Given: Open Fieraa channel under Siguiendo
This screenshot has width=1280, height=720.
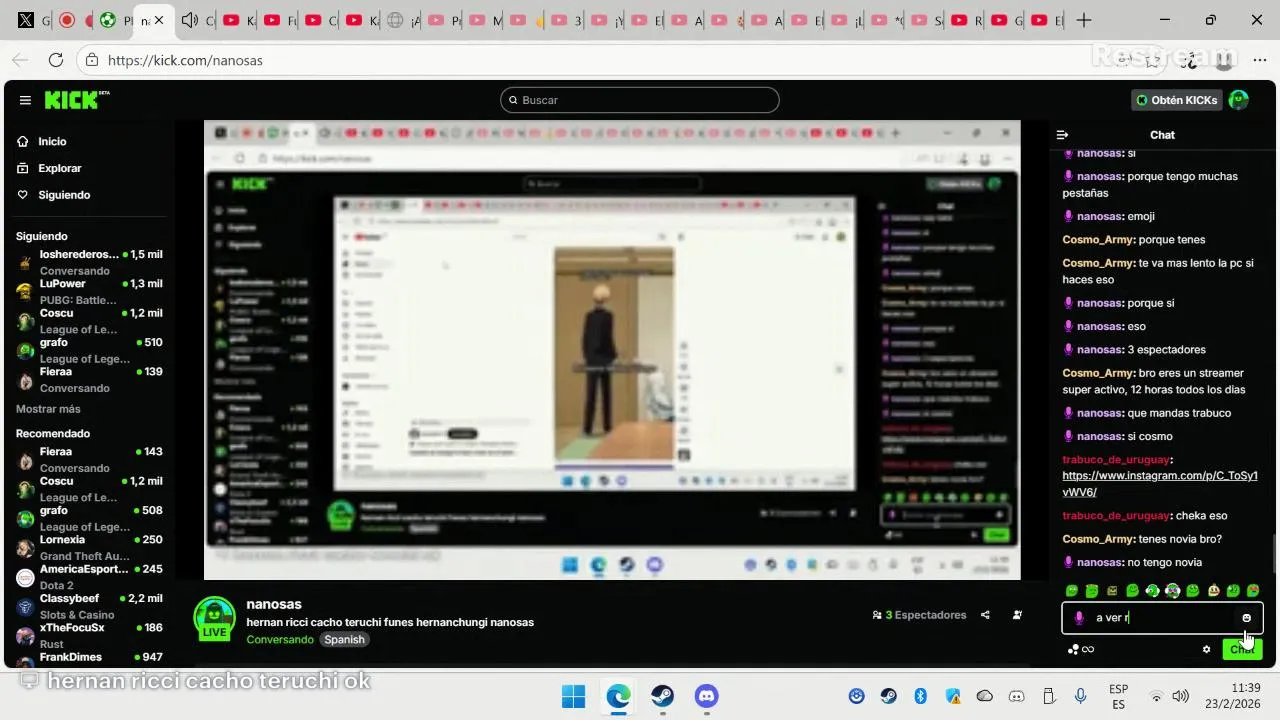Looking at the screenshot, I should tap(89, 379).
